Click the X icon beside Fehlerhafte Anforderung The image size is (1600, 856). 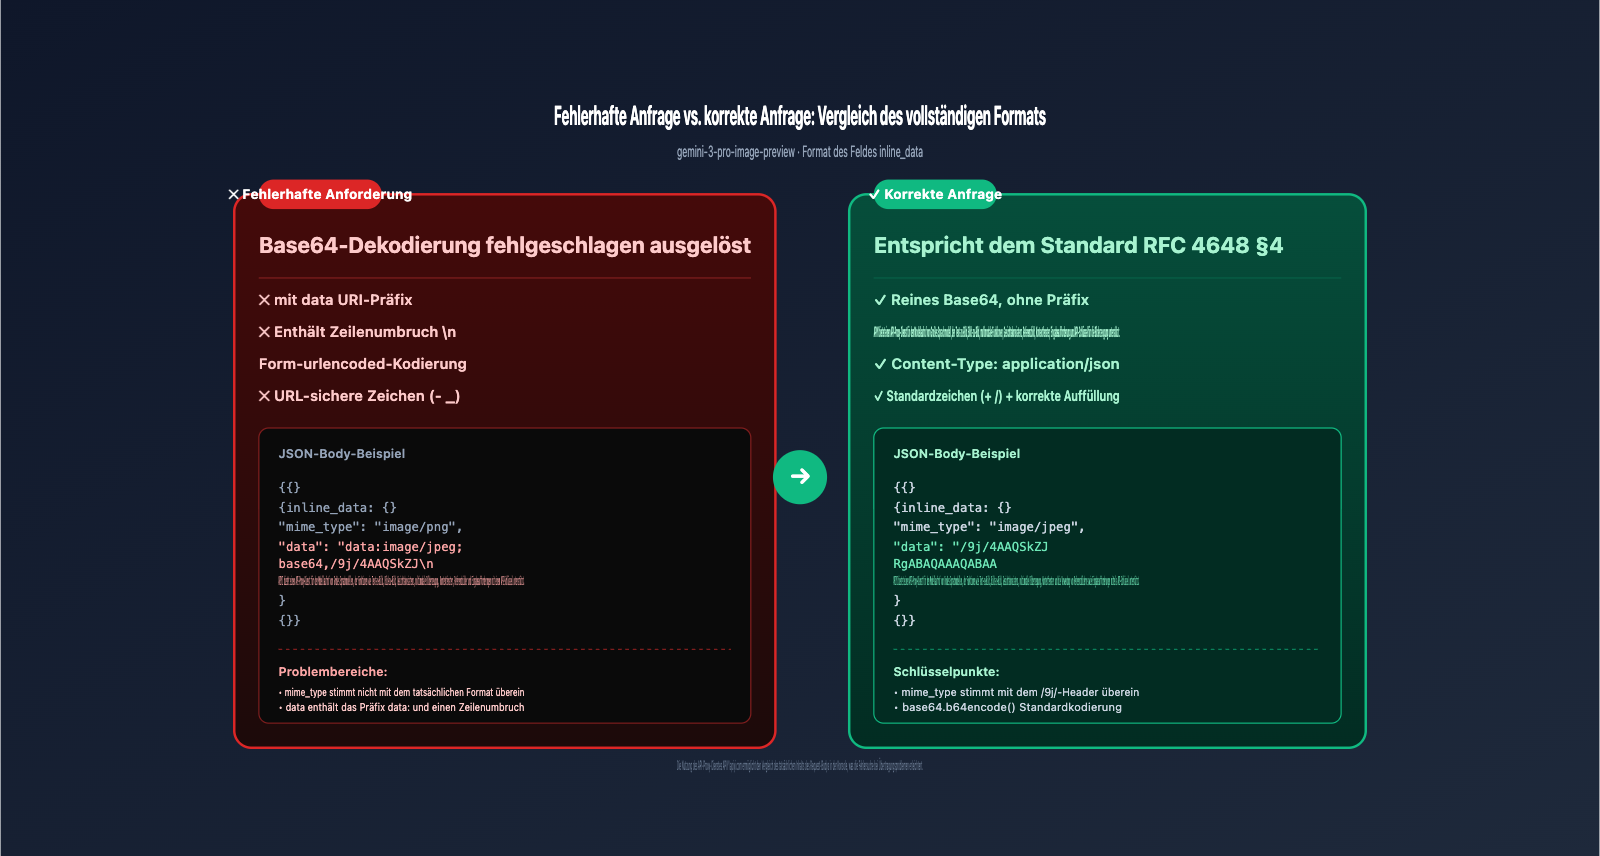pos(234,194)
